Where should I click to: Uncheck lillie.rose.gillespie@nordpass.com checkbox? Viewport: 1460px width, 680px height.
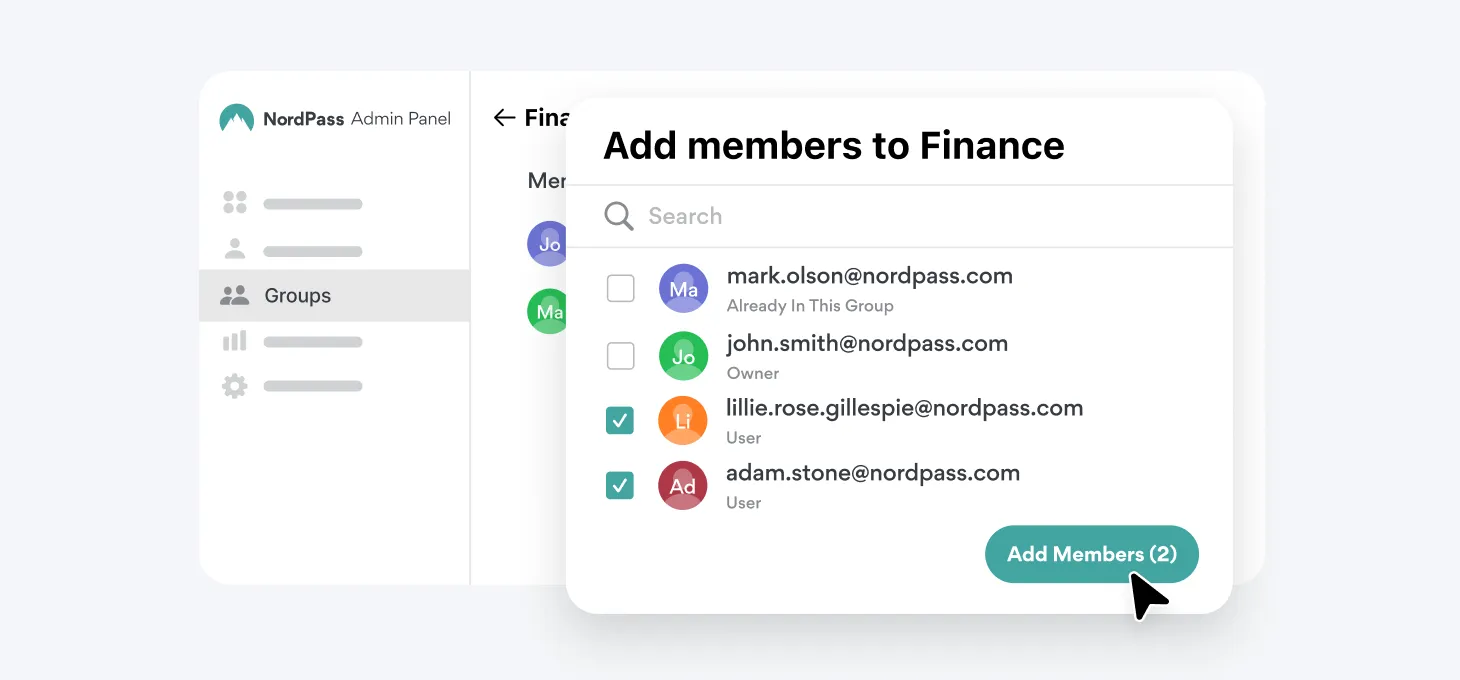(x=620, y=421)
